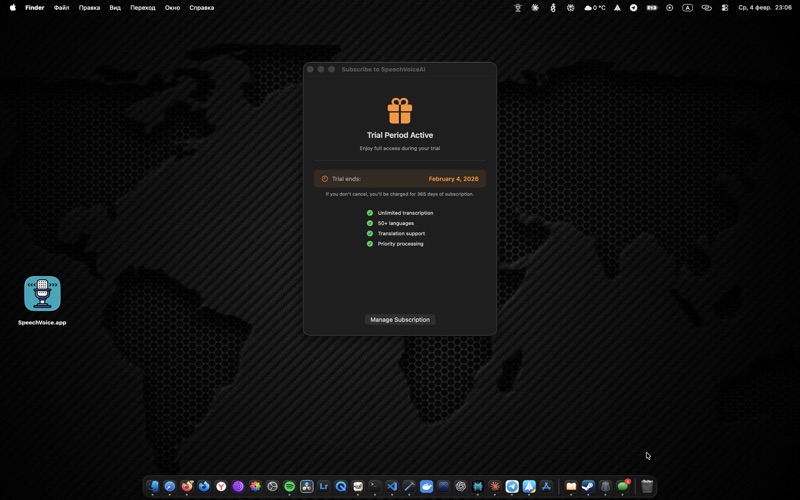The image size is (800, 500).
Task: Click the 'Priority processing' feature text
Action: pos(400,244)
